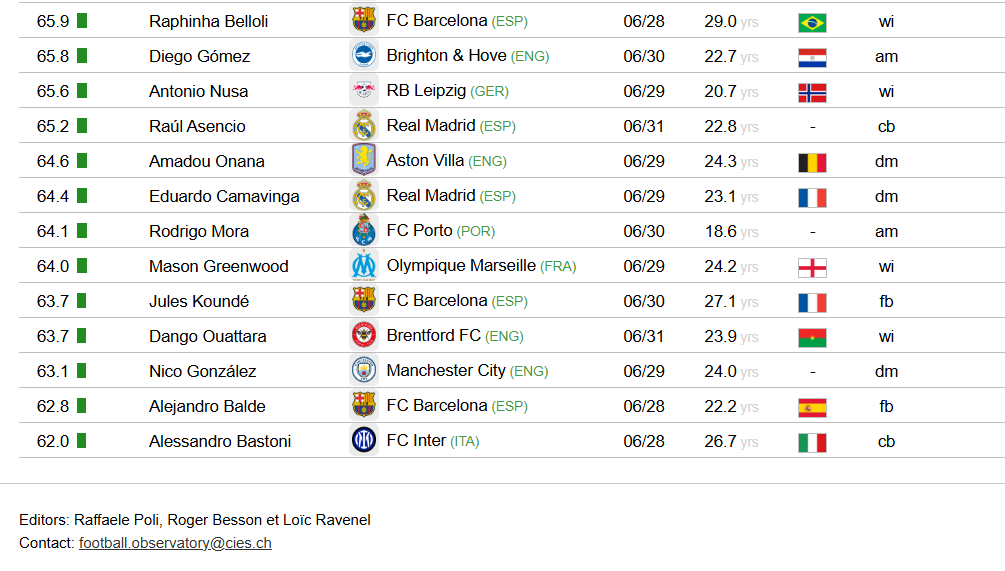Click the Brighton & Hove club logo
Screen dimensions: 1005x571
(363, 55)
